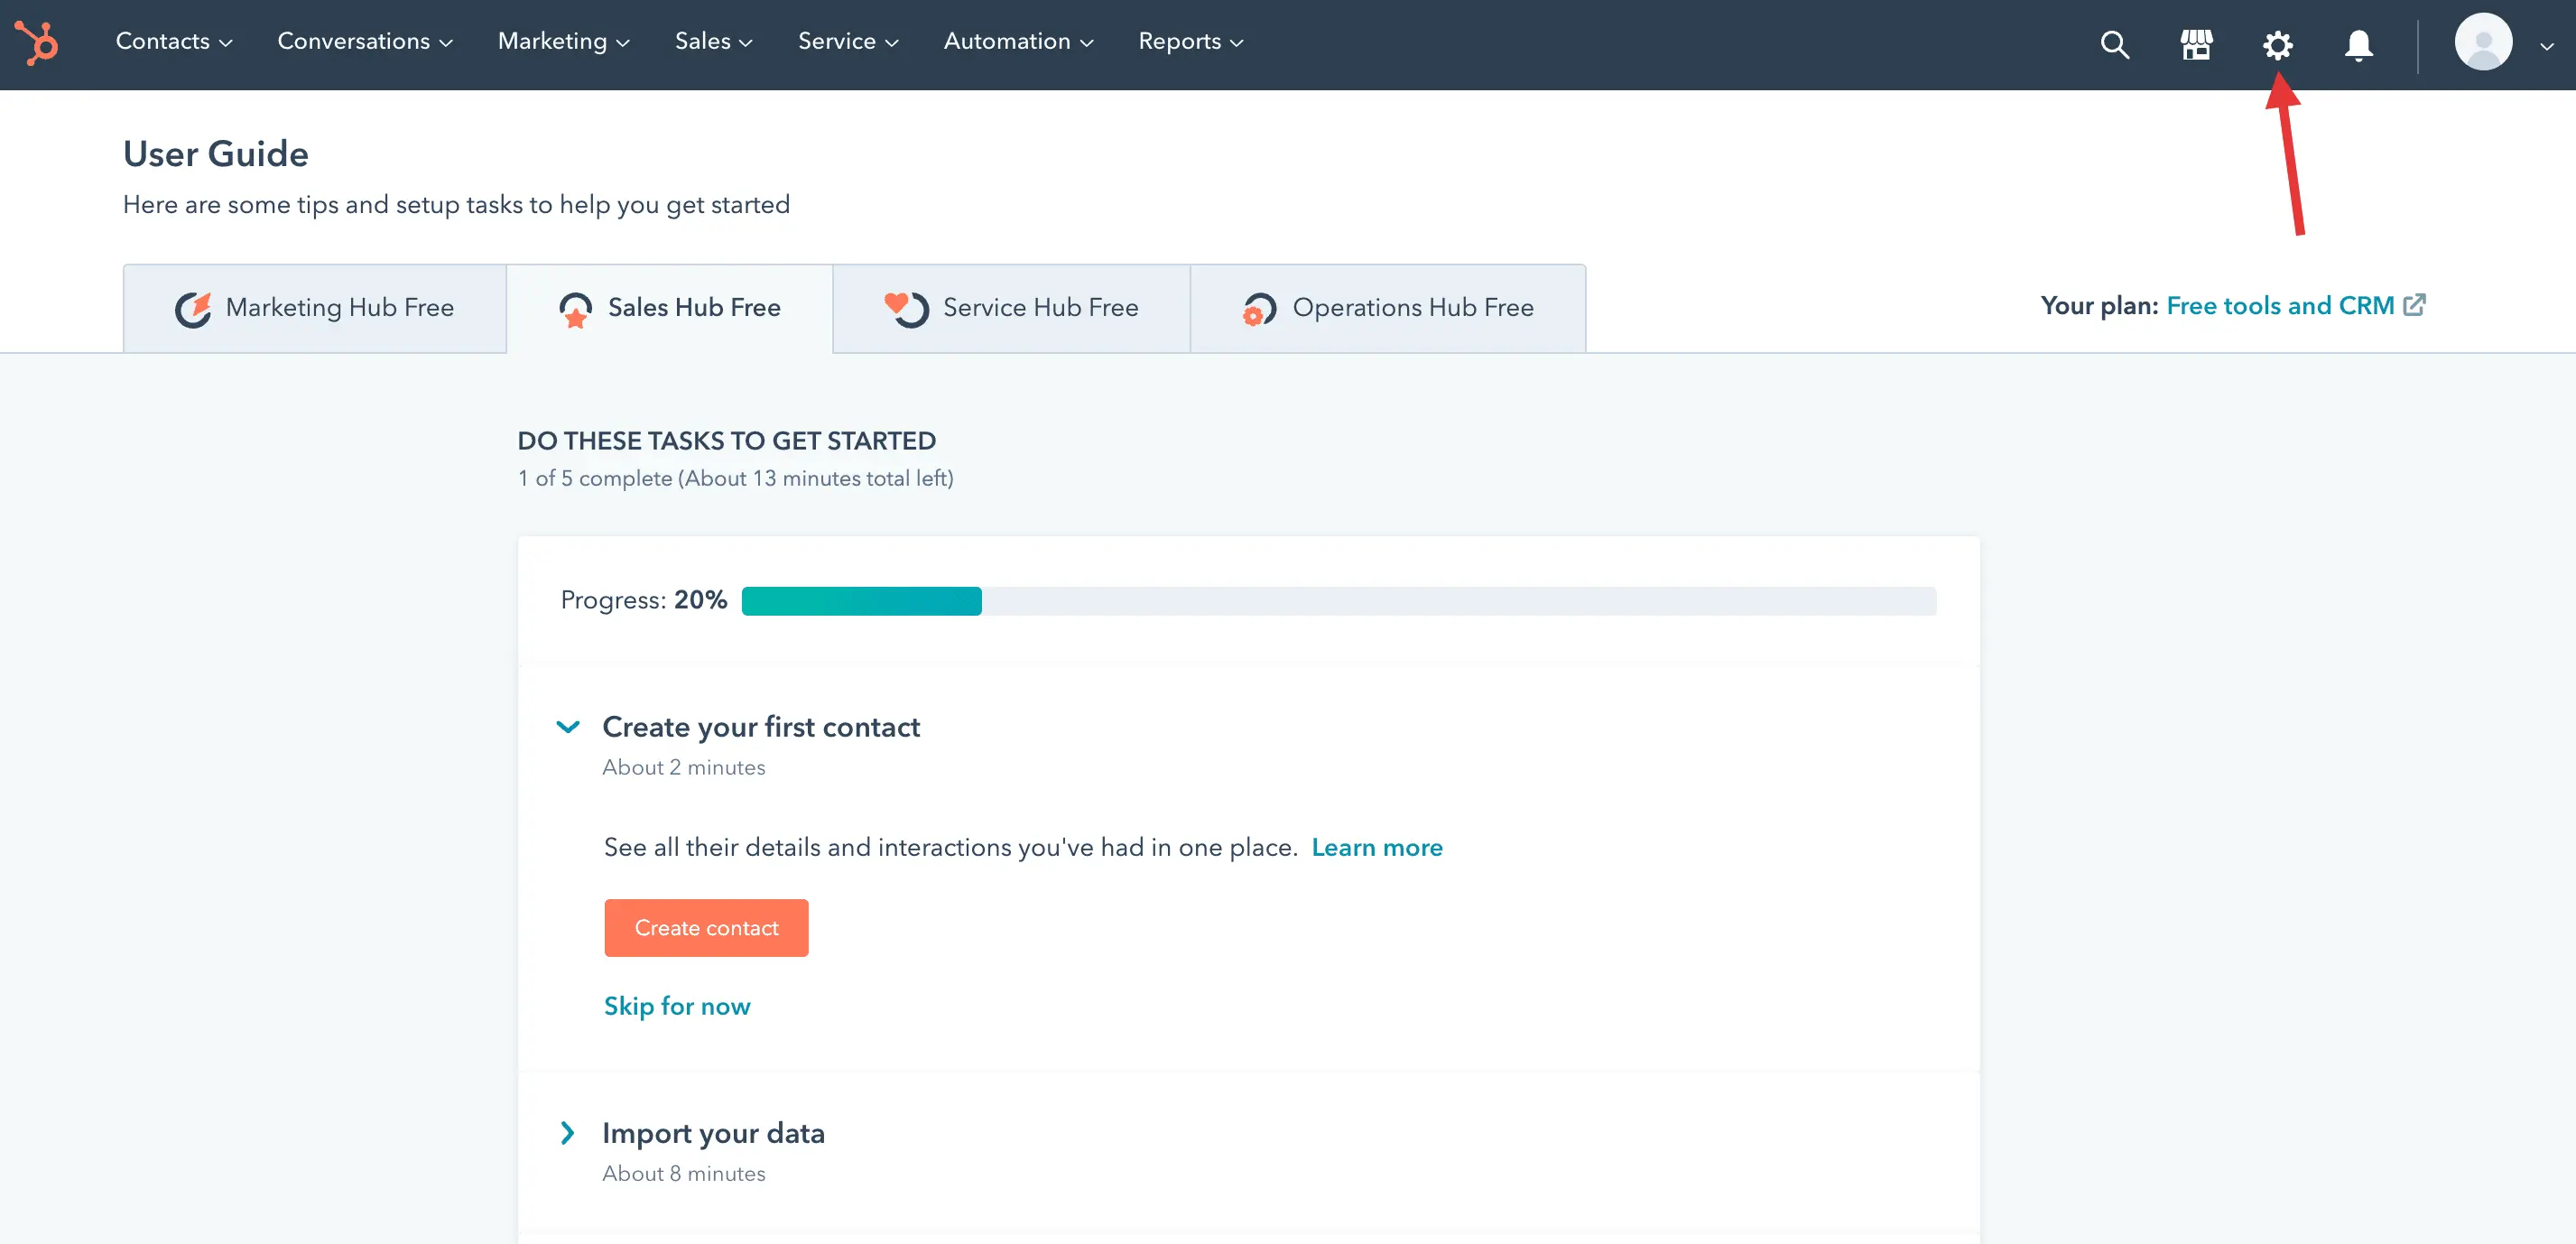This screenshot has width=2576, height=1244.
Task: Open the Learn more link
Action: [x=1377, y=848]
